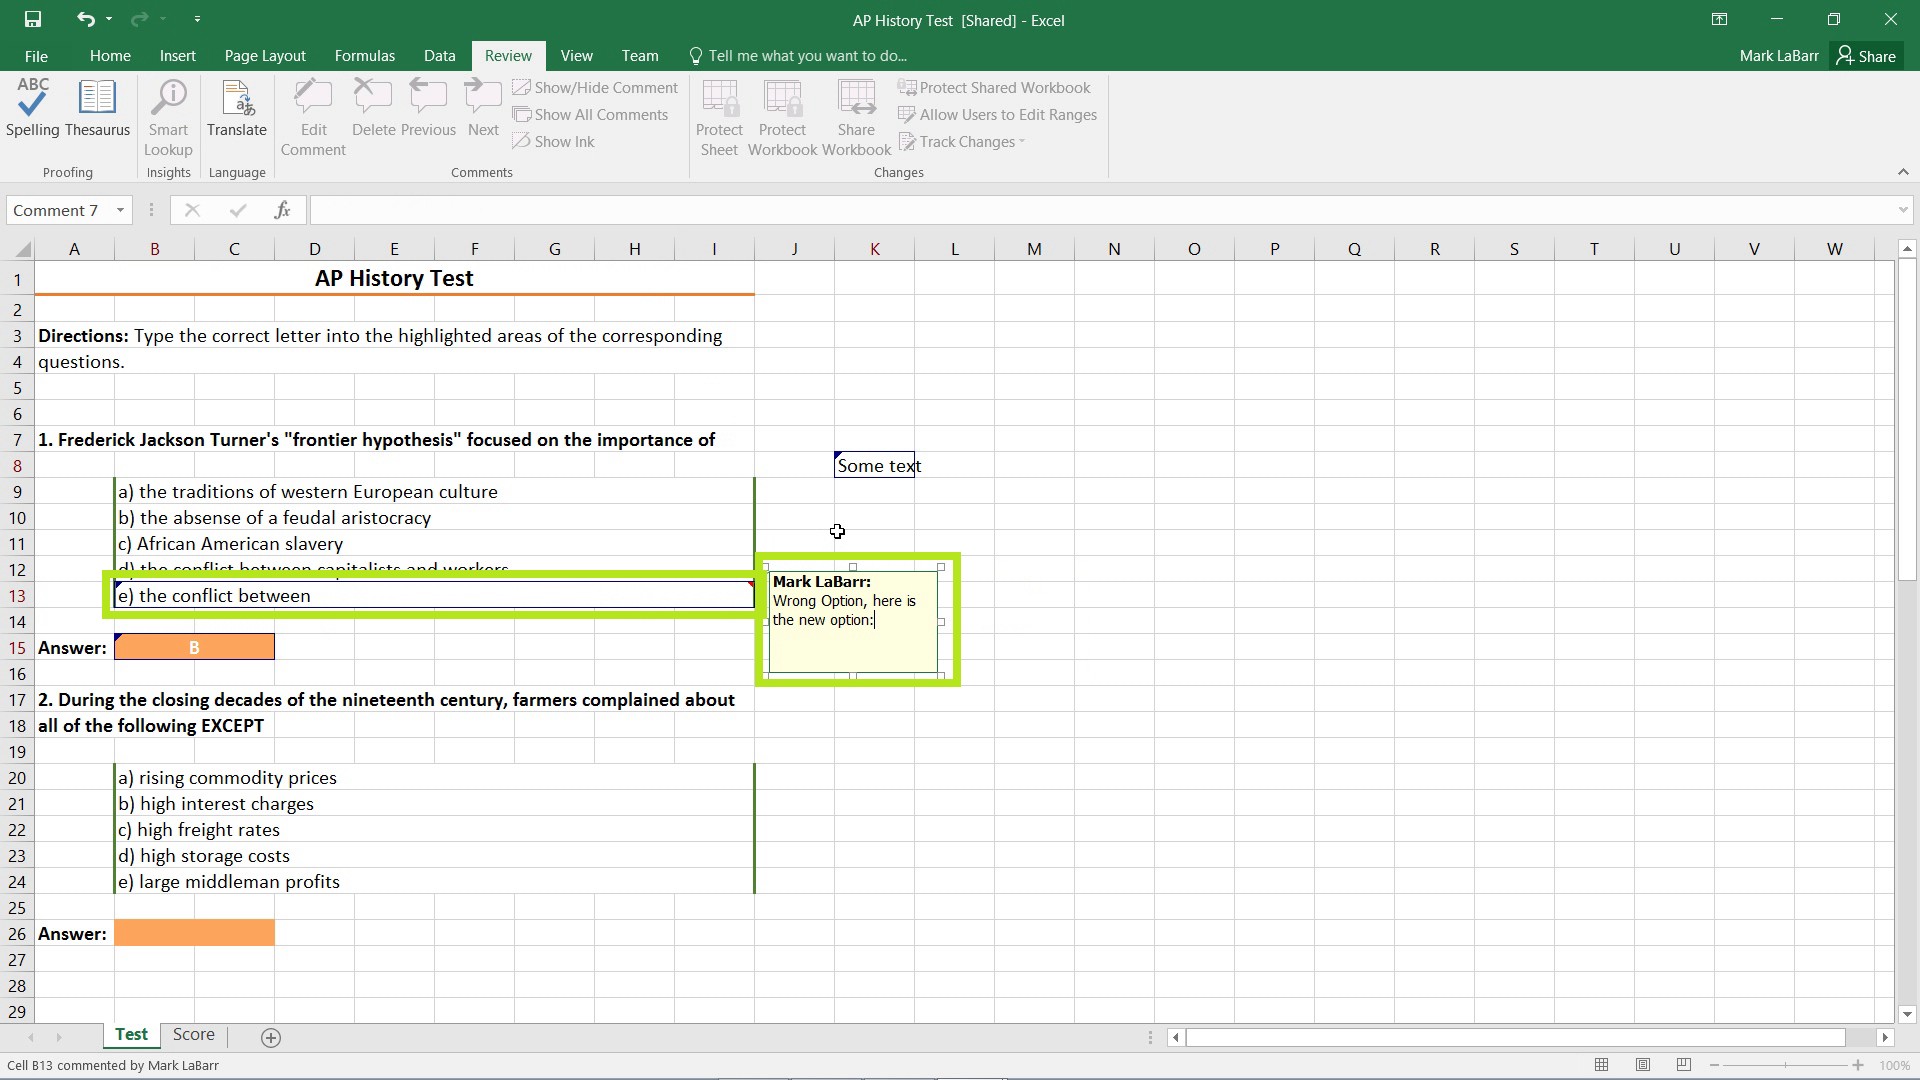Click the Accept Comment checkmark button
Viewport: 1920px width, 1080px height.
(x=237, y=210)
